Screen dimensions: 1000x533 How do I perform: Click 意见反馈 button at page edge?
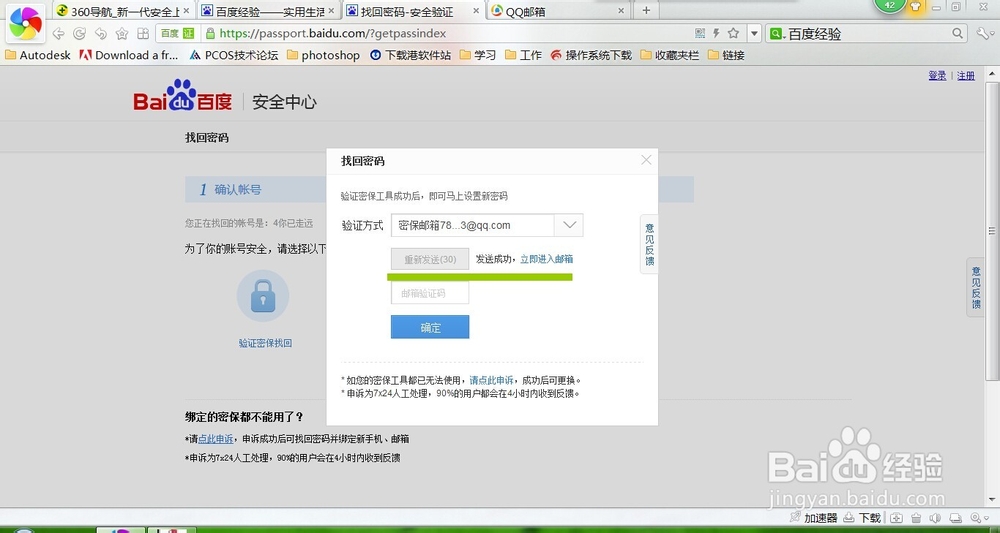(976, 288)
